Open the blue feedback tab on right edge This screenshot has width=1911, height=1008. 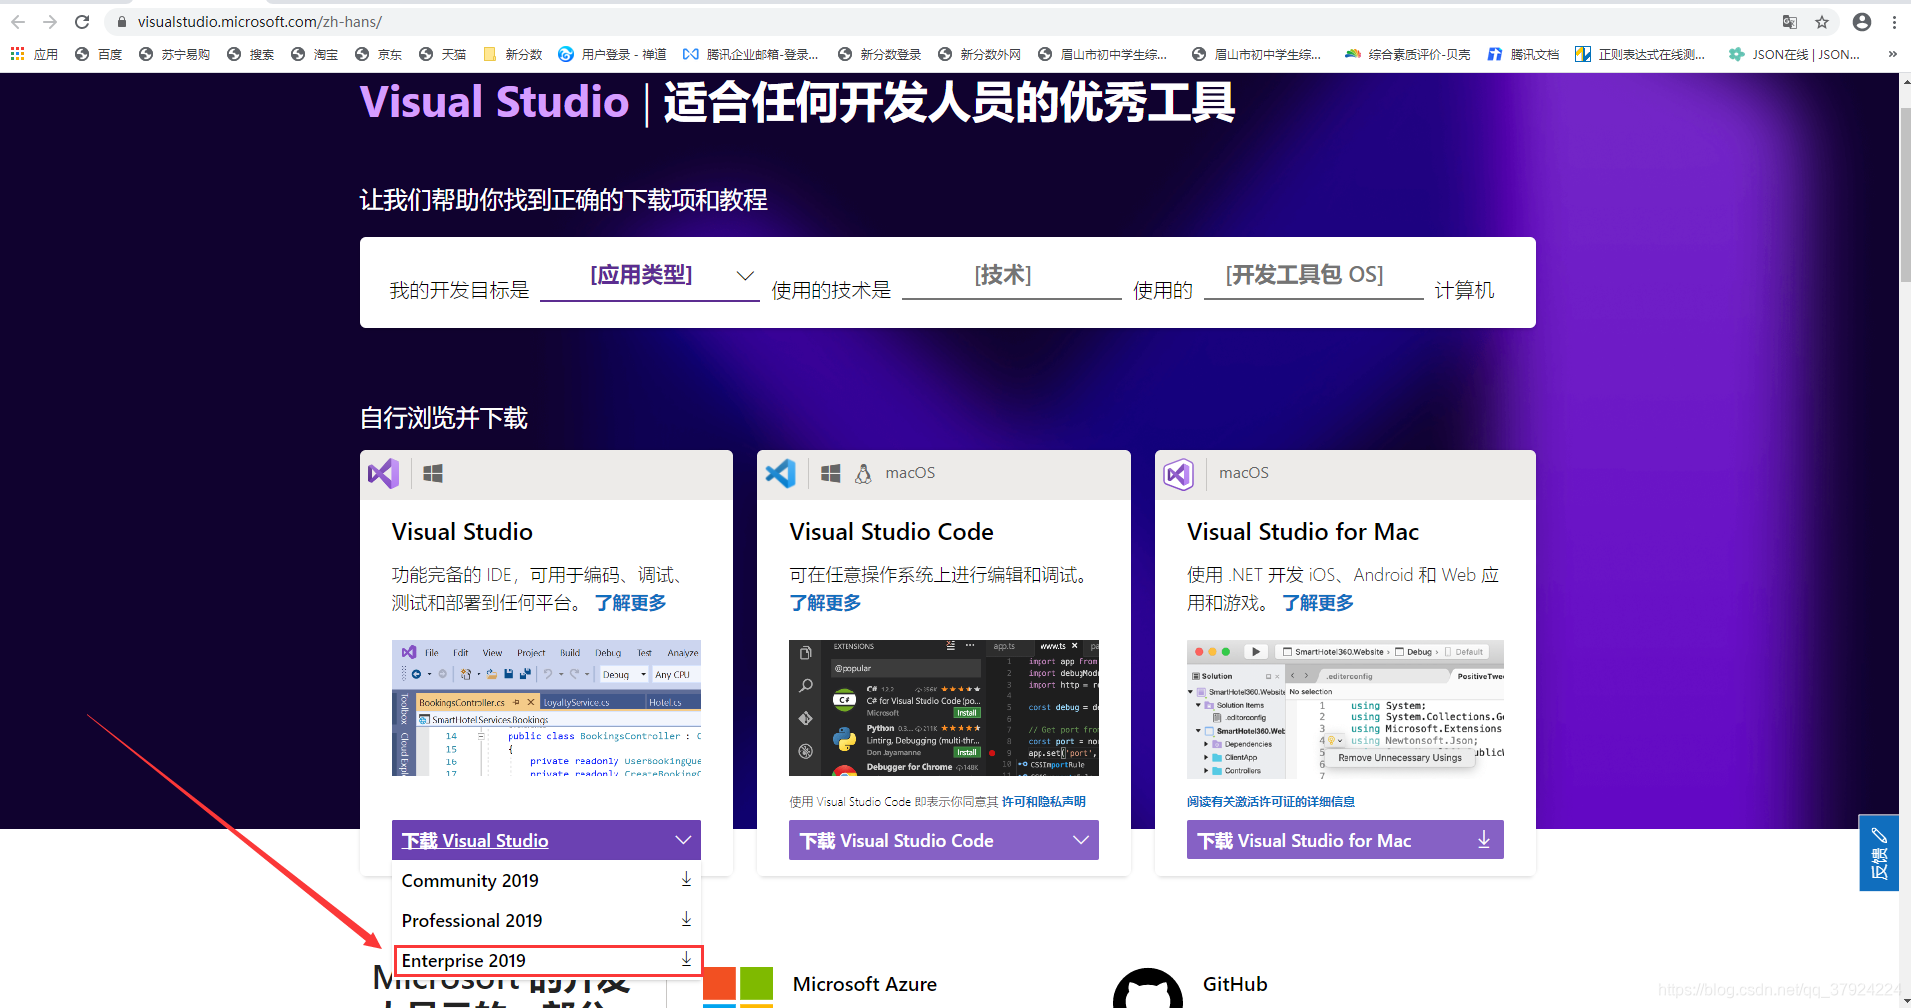coord(1878,853)
